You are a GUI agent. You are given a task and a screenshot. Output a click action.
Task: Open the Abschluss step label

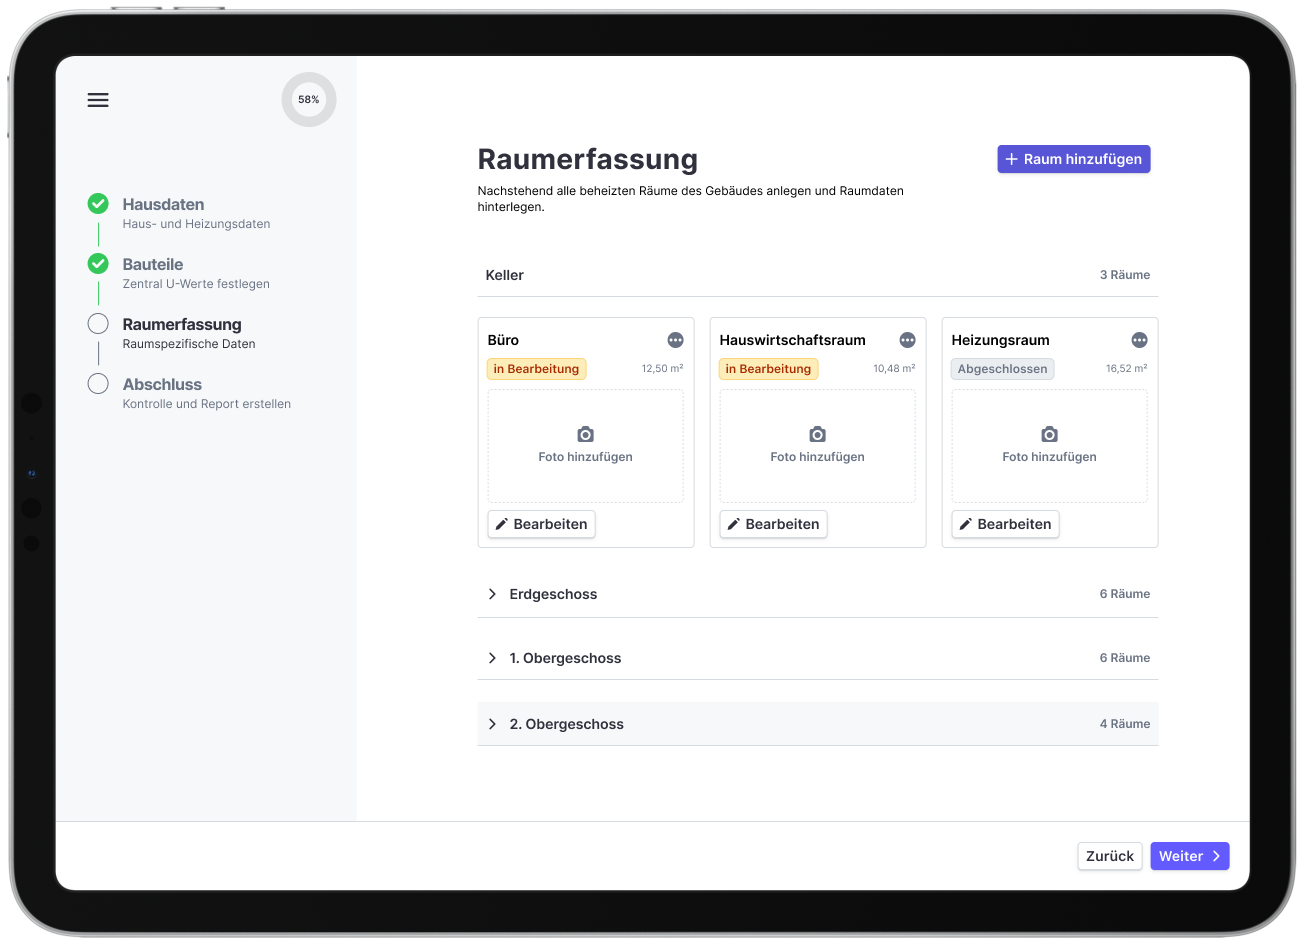point(162,384)
